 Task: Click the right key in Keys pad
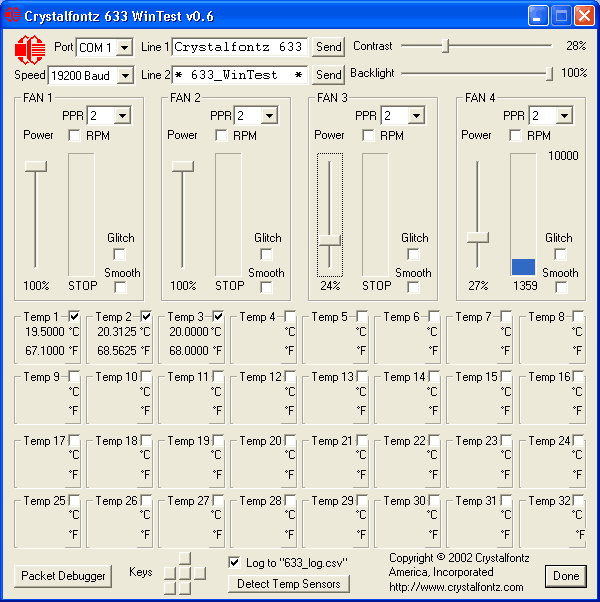click(200, 573)
